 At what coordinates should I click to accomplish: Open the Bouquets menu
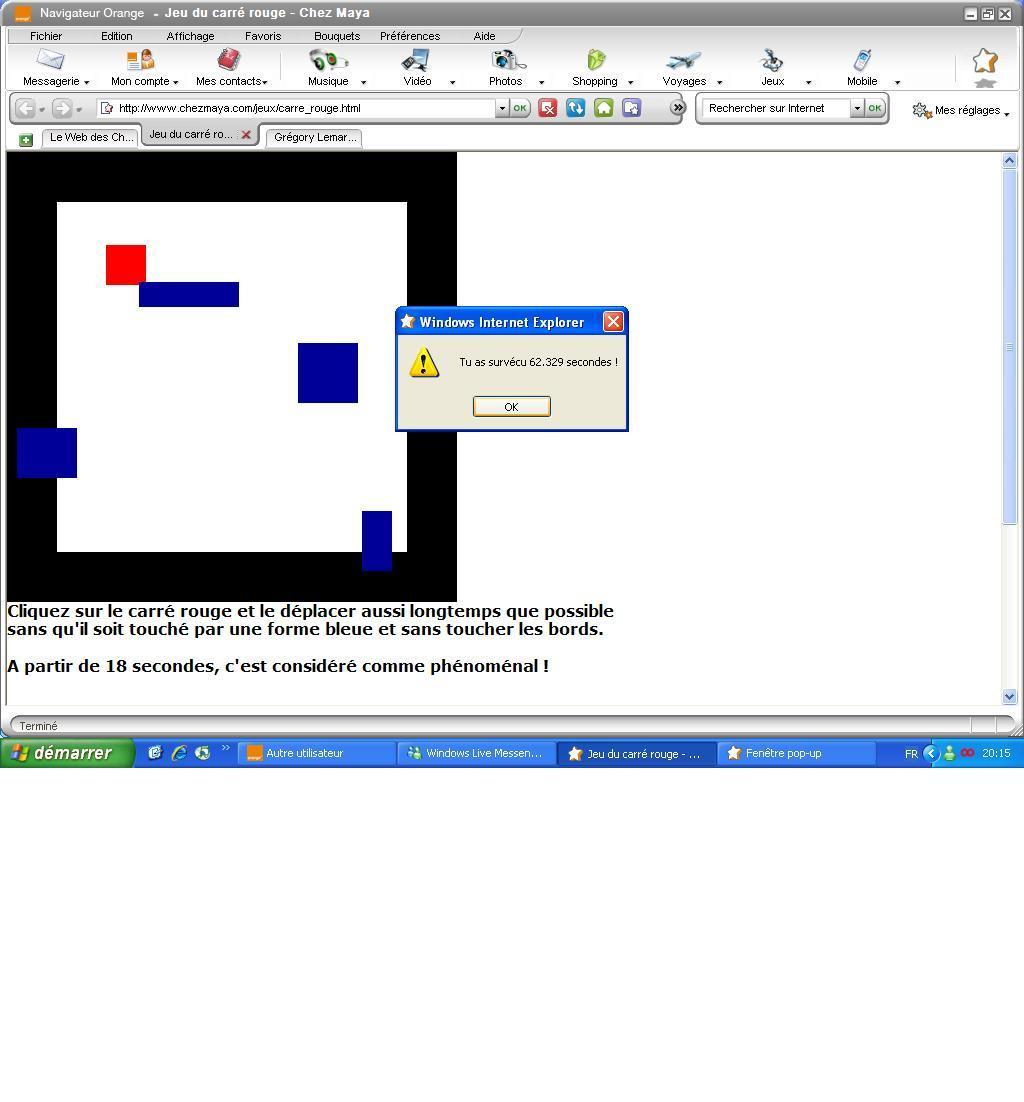click(x=337, y=36)
